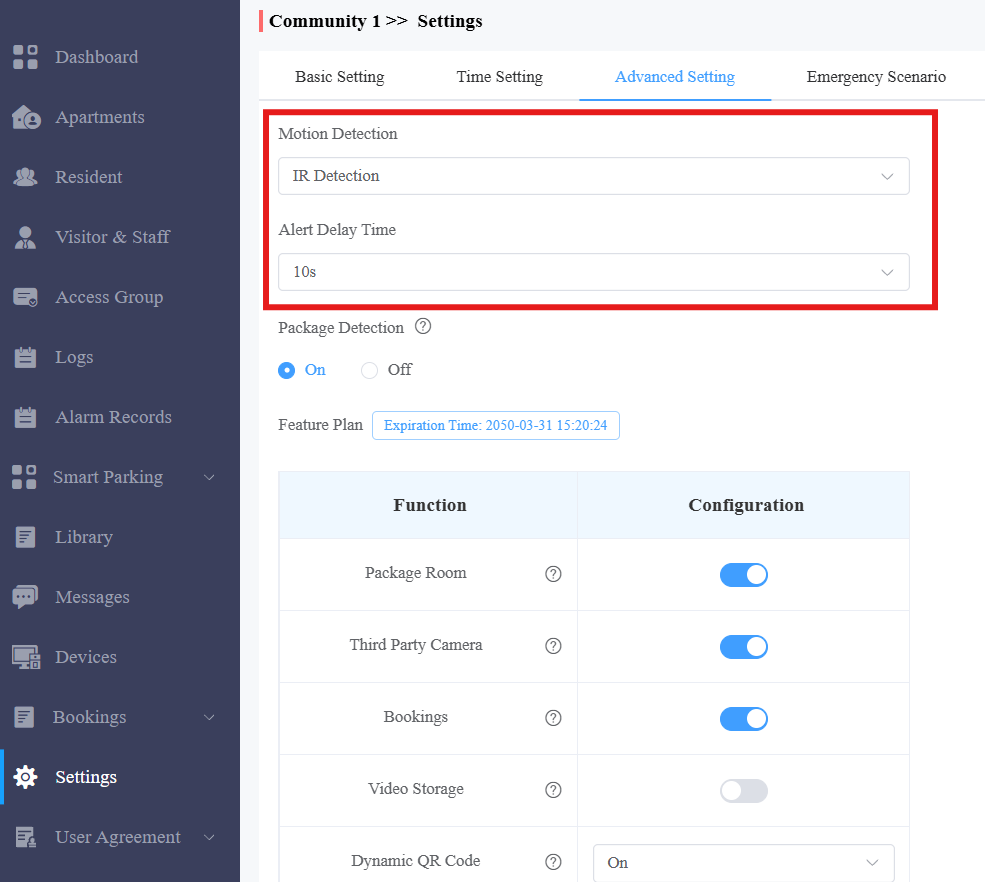
Task: Click the Function column header
Action: 430,505
